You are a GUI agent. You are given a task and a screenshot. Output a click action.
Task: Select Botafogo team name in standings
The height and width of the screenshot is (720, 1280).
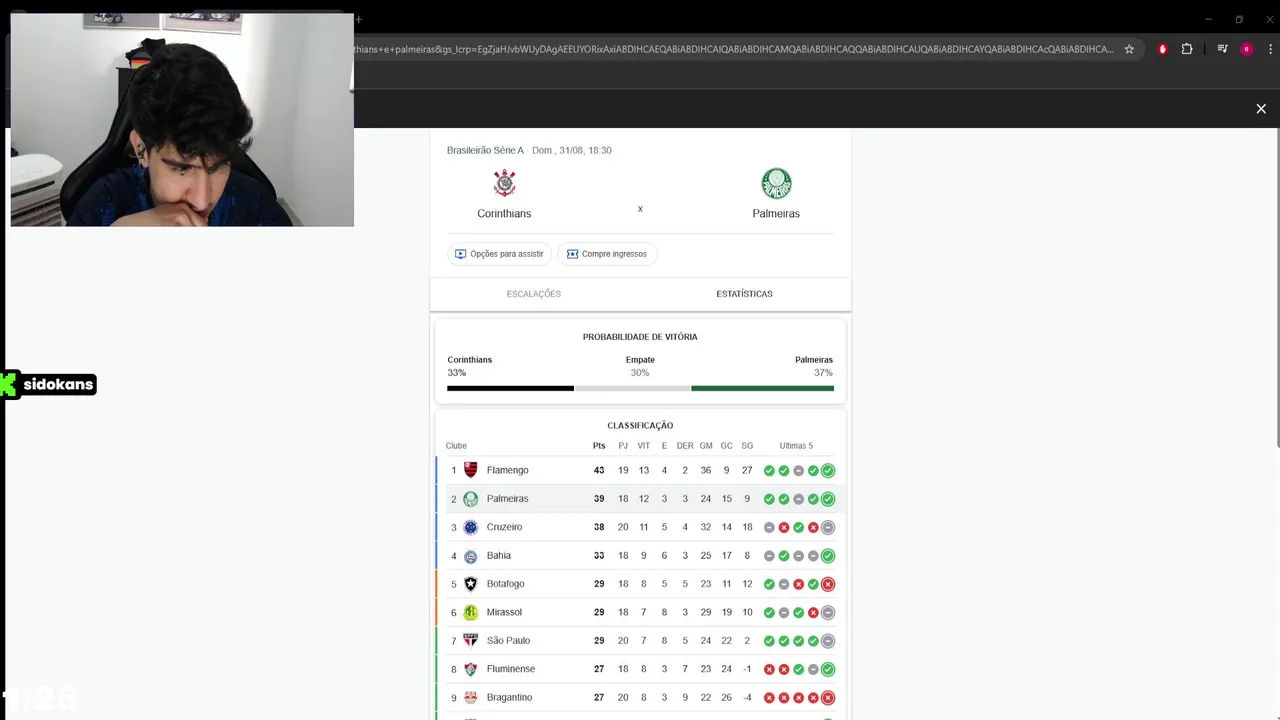506,584
